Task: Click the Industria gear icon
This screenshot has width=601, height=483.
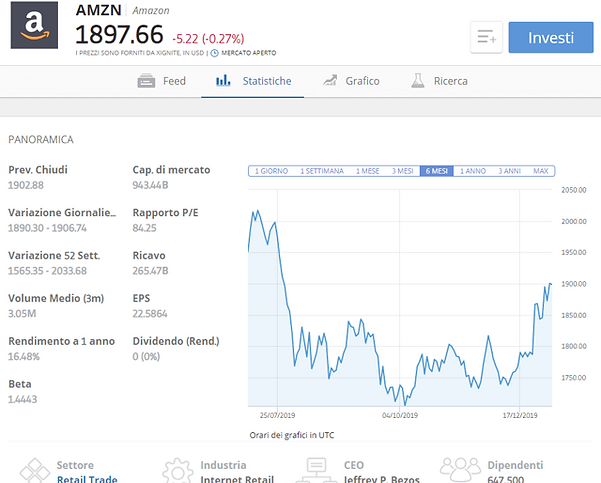Action: (177, 470)
